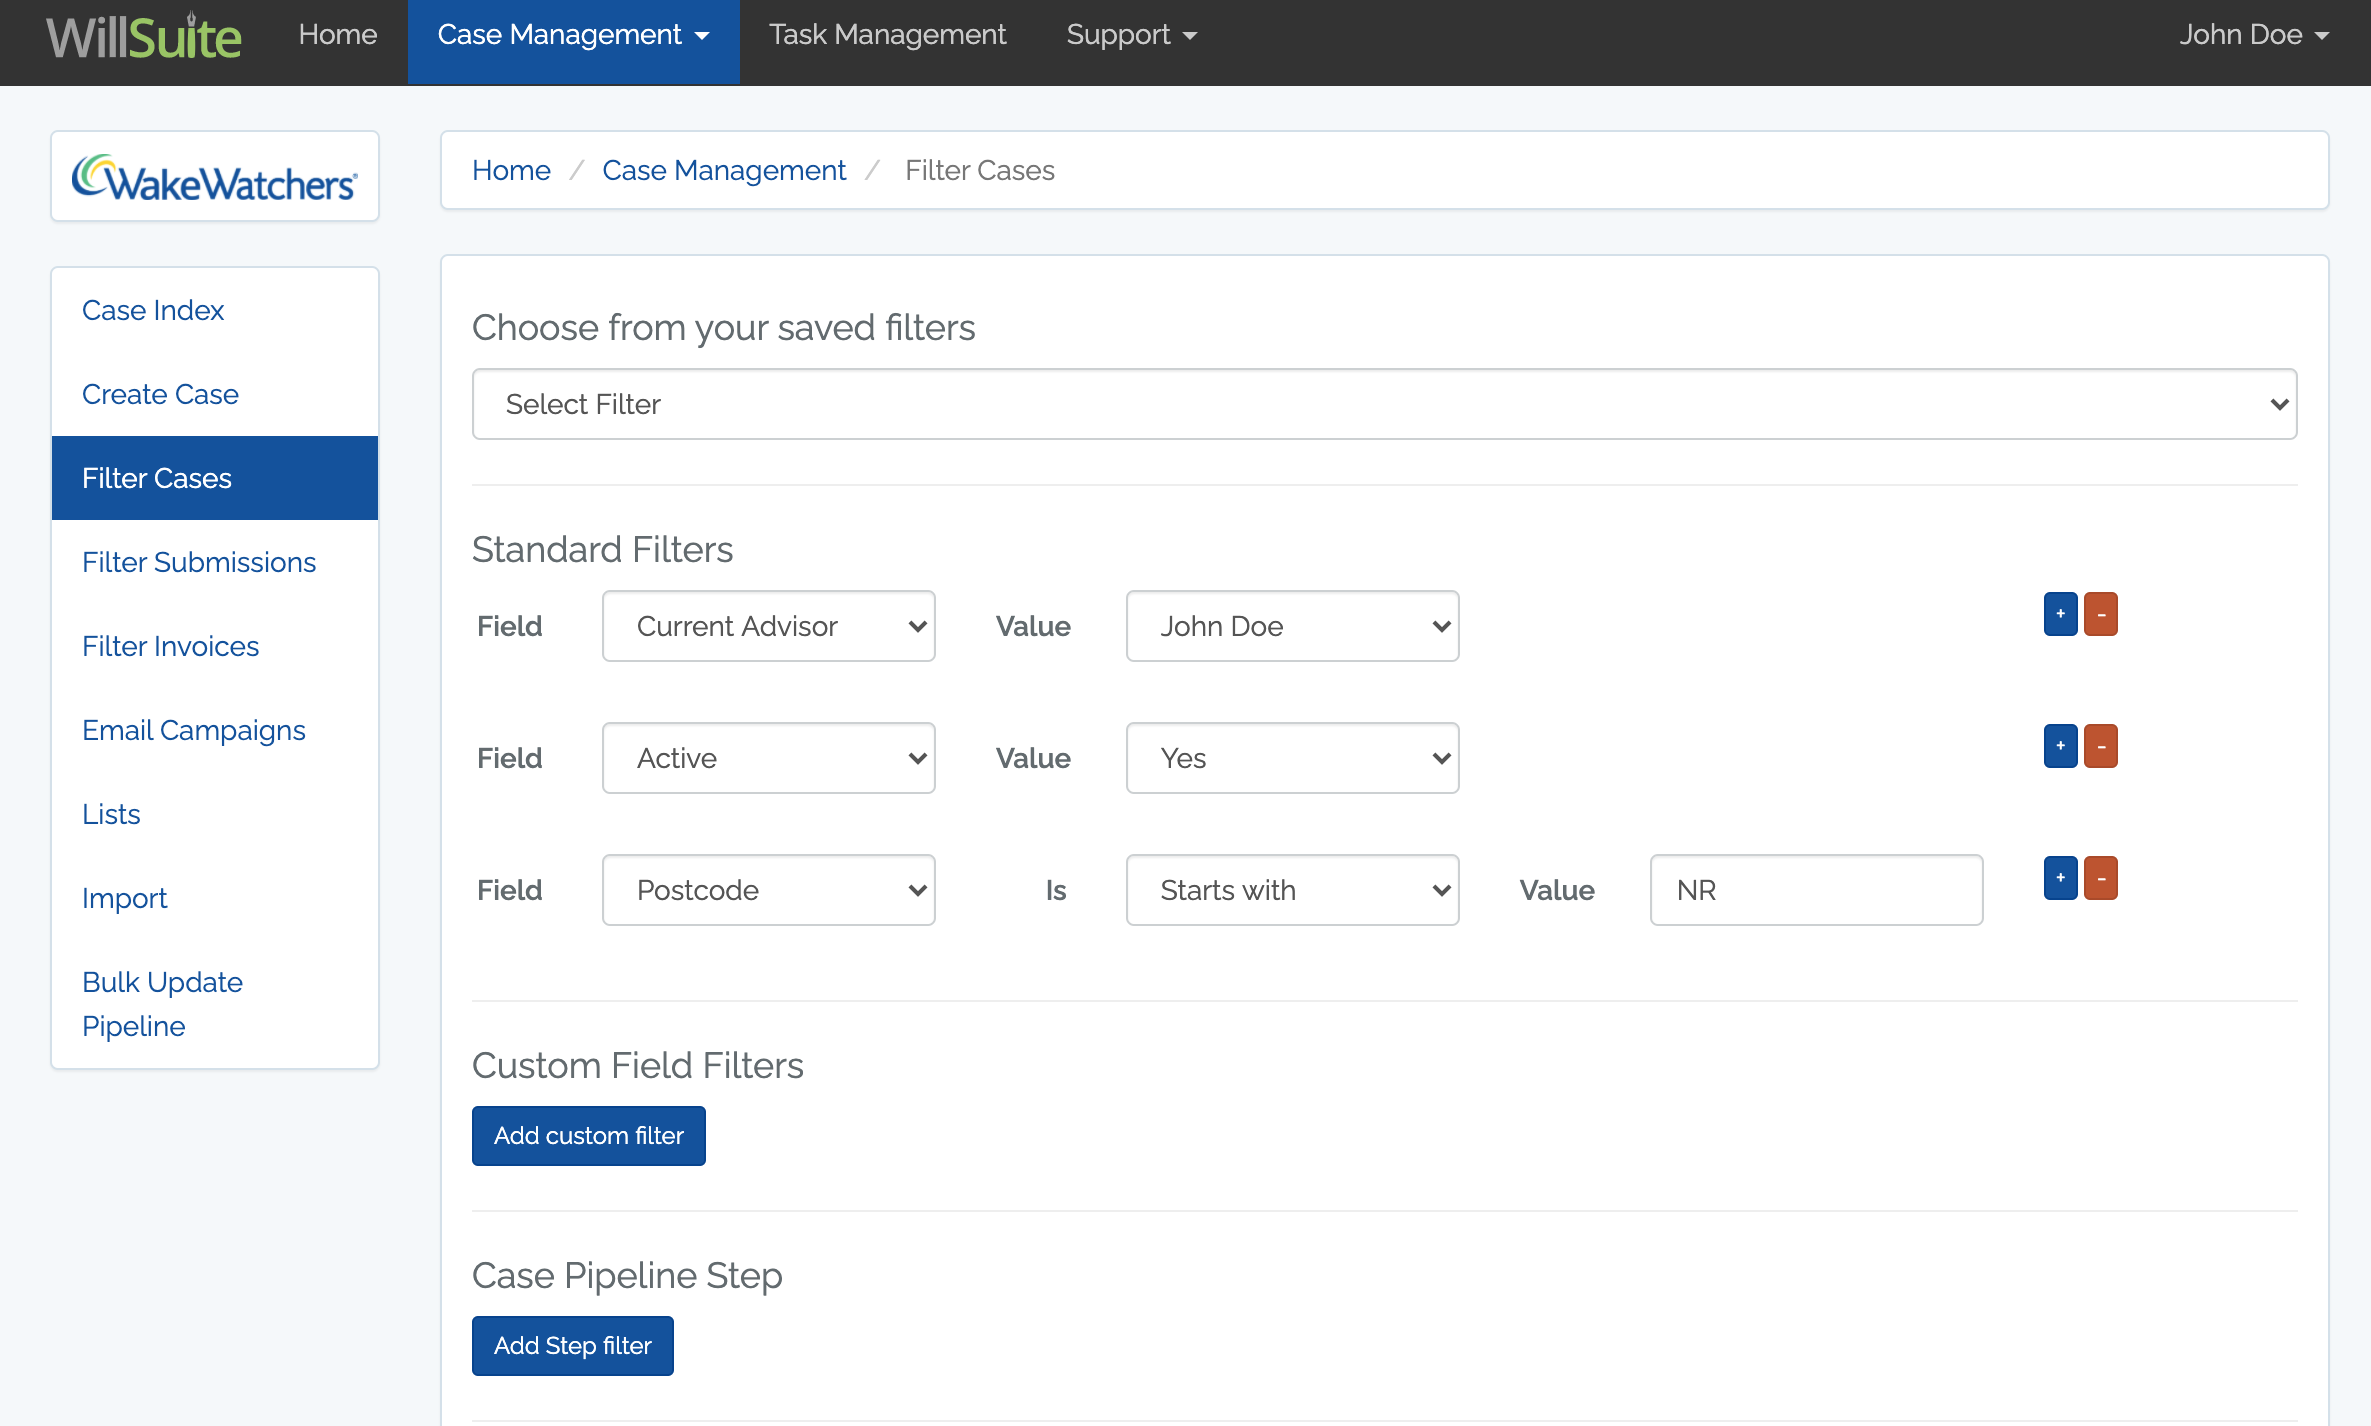This screenshot has height=1426, width=2371.
Task: Remove the Current Advisor filter row
Action: tap(2100, 614)
